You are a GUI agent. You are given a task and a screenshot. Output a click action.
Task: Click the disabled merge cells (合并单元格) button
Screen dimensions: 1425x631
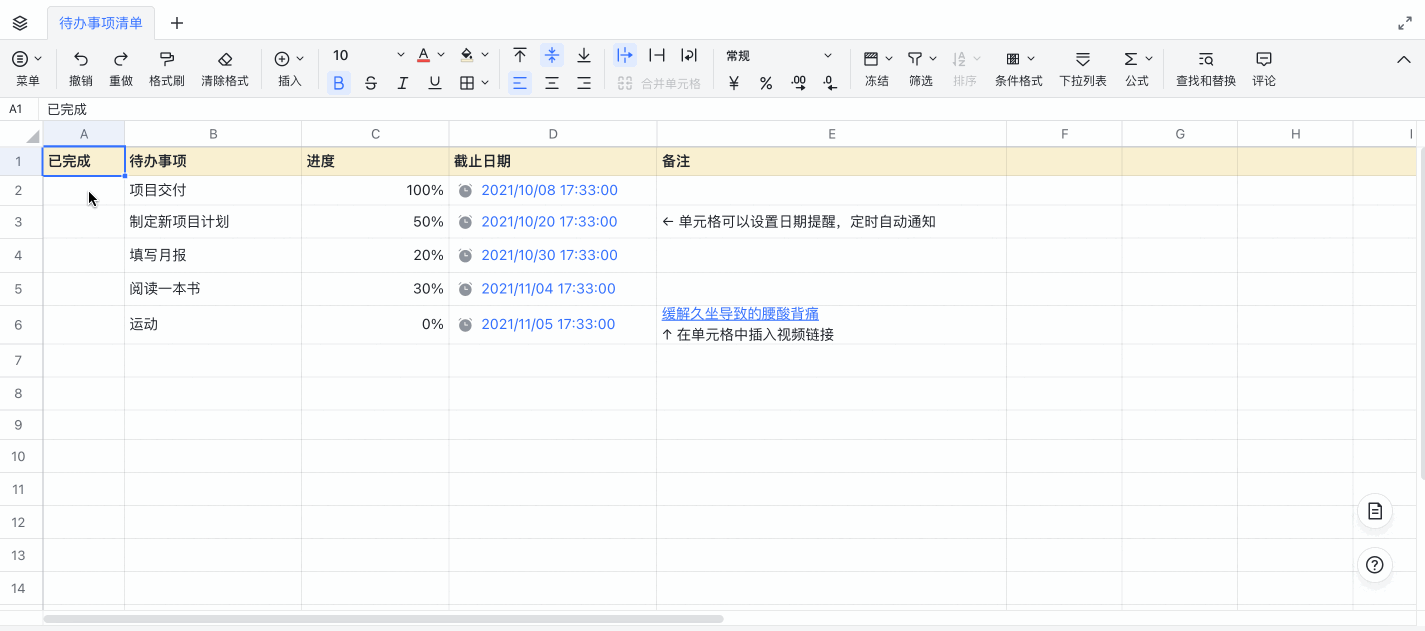(659, 83)
